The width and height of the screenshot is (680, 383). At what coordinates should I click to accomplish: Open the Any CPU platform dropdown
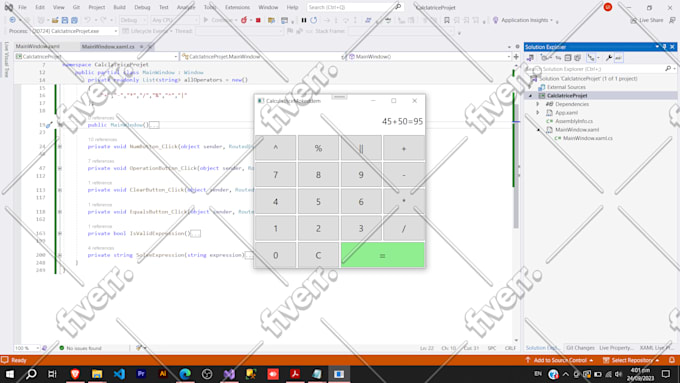click(x=174, y=20)
